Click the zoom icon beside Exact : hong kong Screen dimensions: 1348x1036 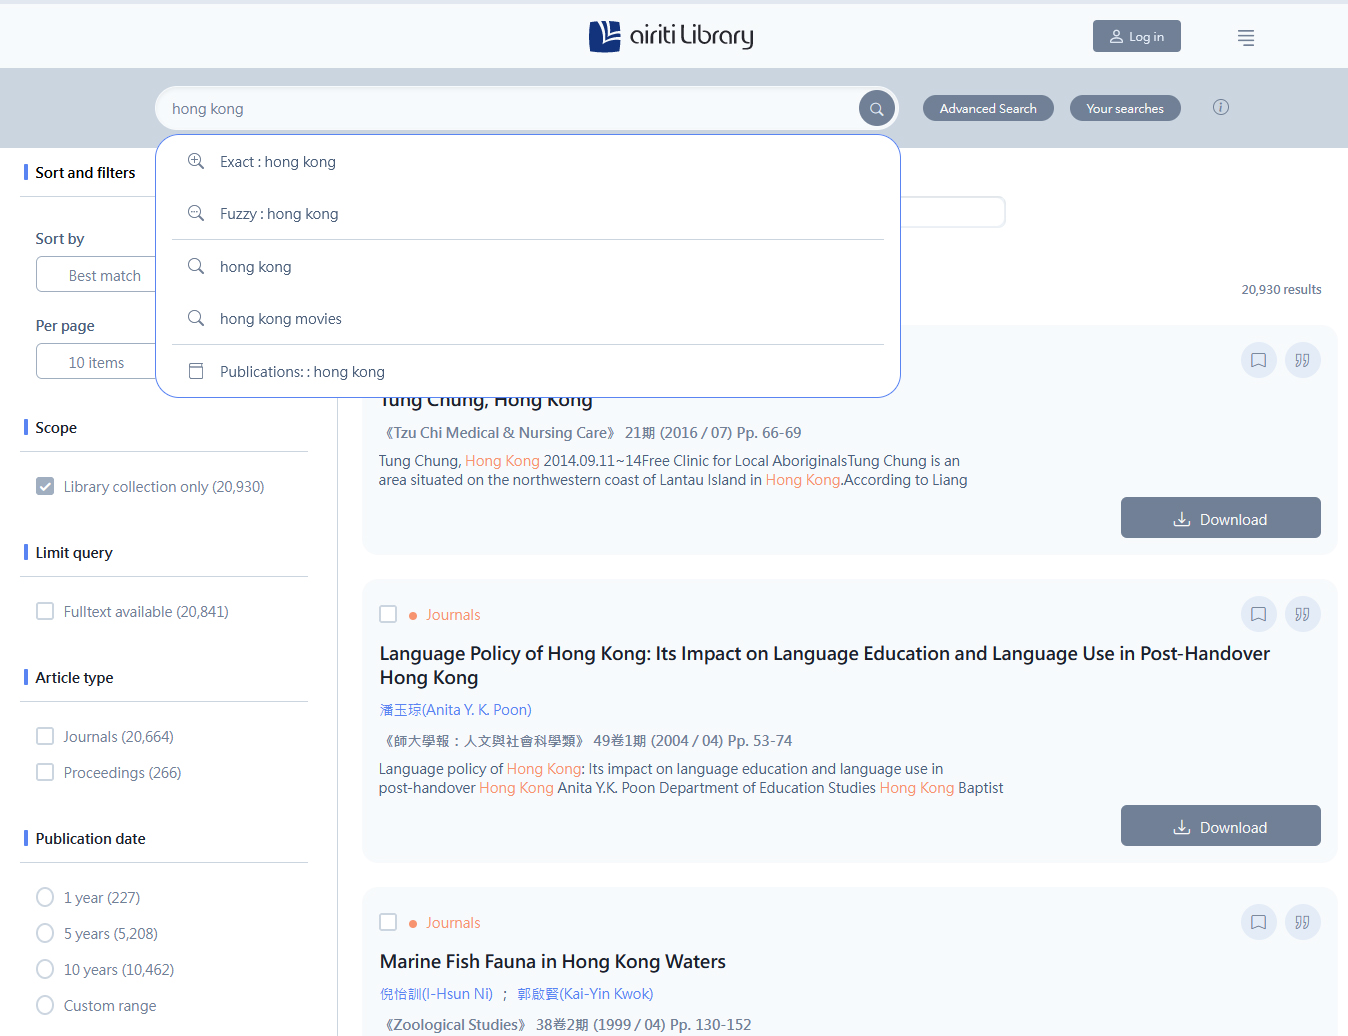(196, 161)
